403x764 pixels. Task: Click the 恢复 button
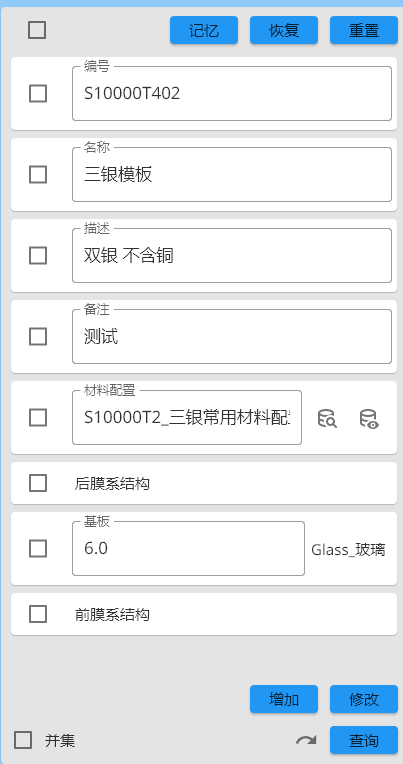click(x=284, y=30)
